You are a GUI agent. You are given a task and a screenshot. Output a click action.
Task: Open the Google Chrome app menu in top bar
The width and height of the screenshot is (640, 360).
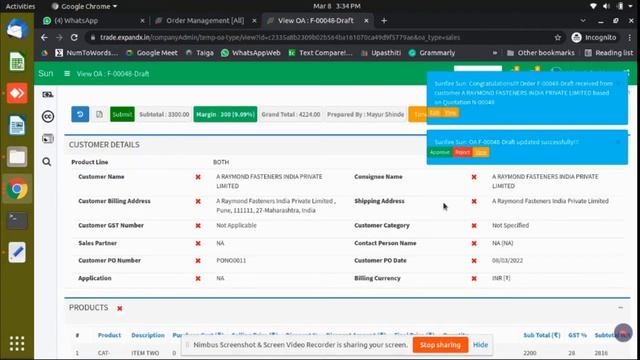point(84,6)
